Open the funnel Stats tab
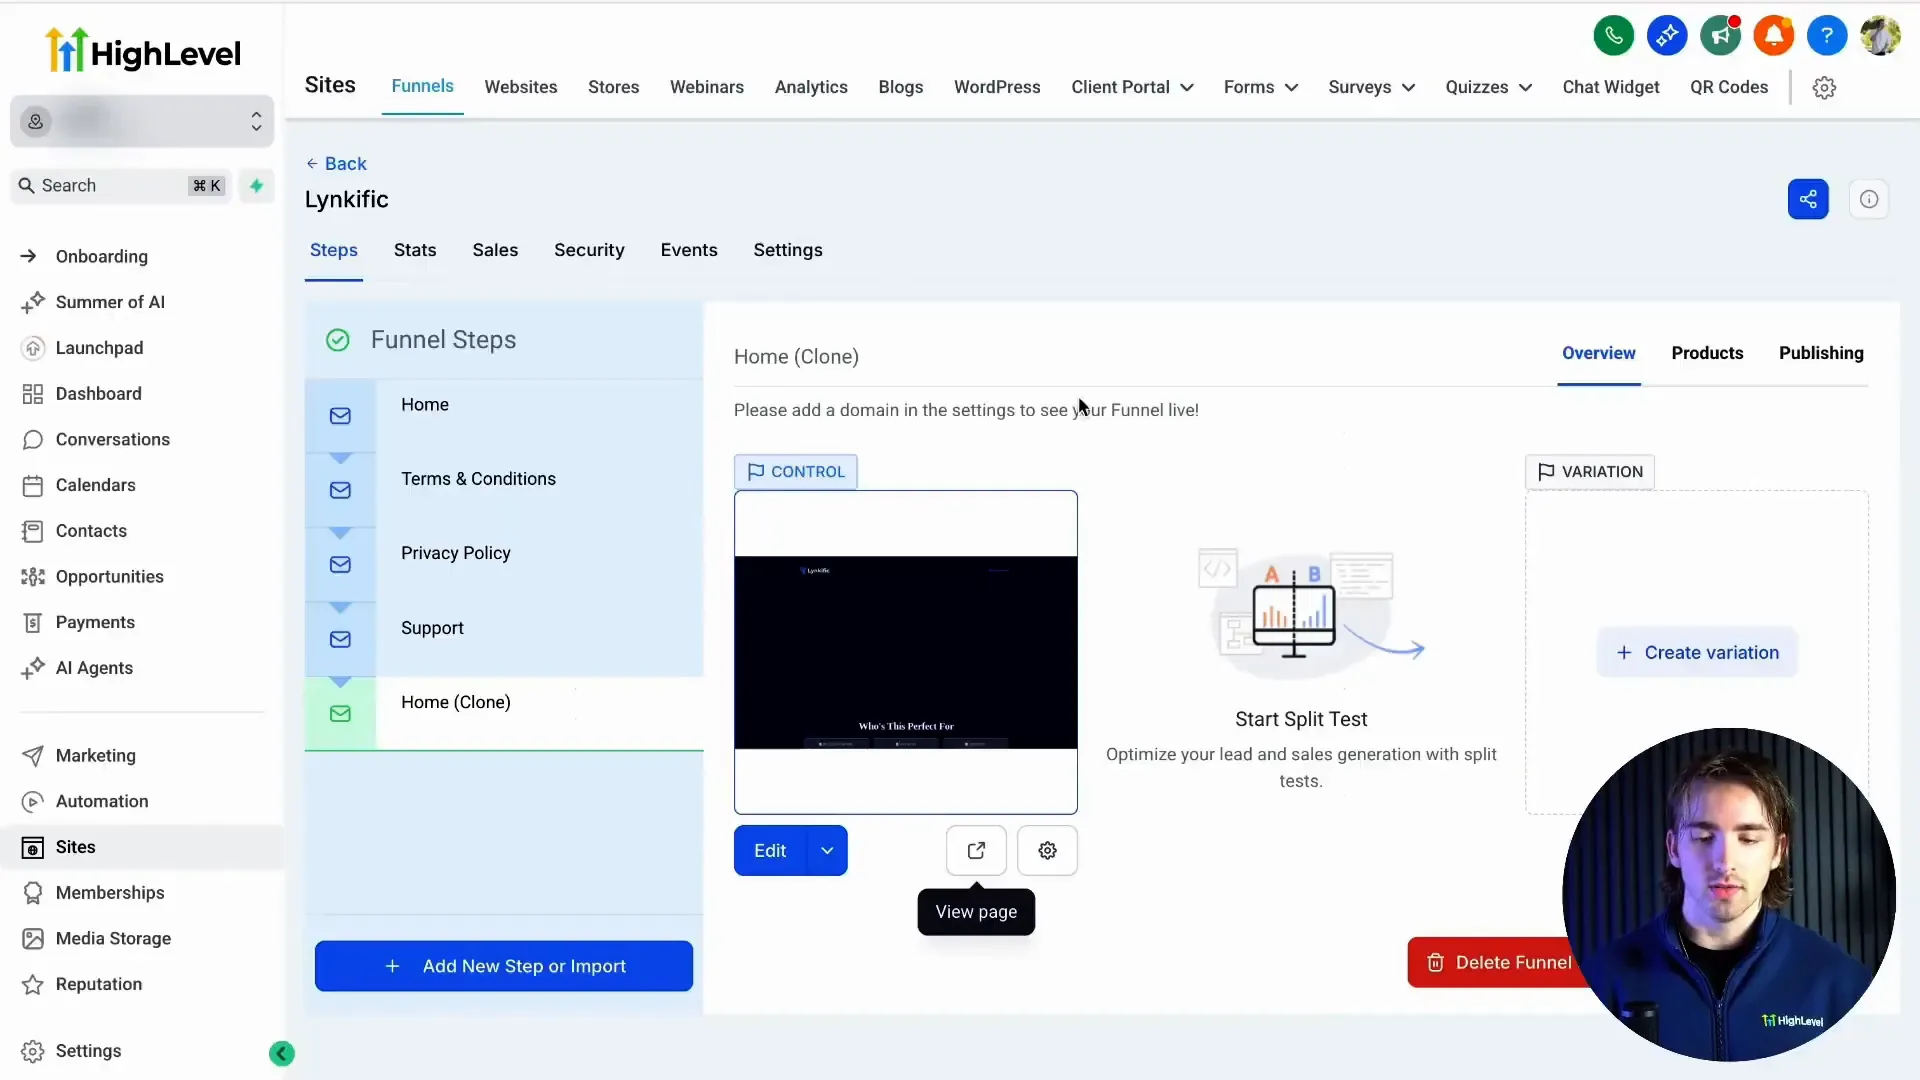 tap(415, 250)
